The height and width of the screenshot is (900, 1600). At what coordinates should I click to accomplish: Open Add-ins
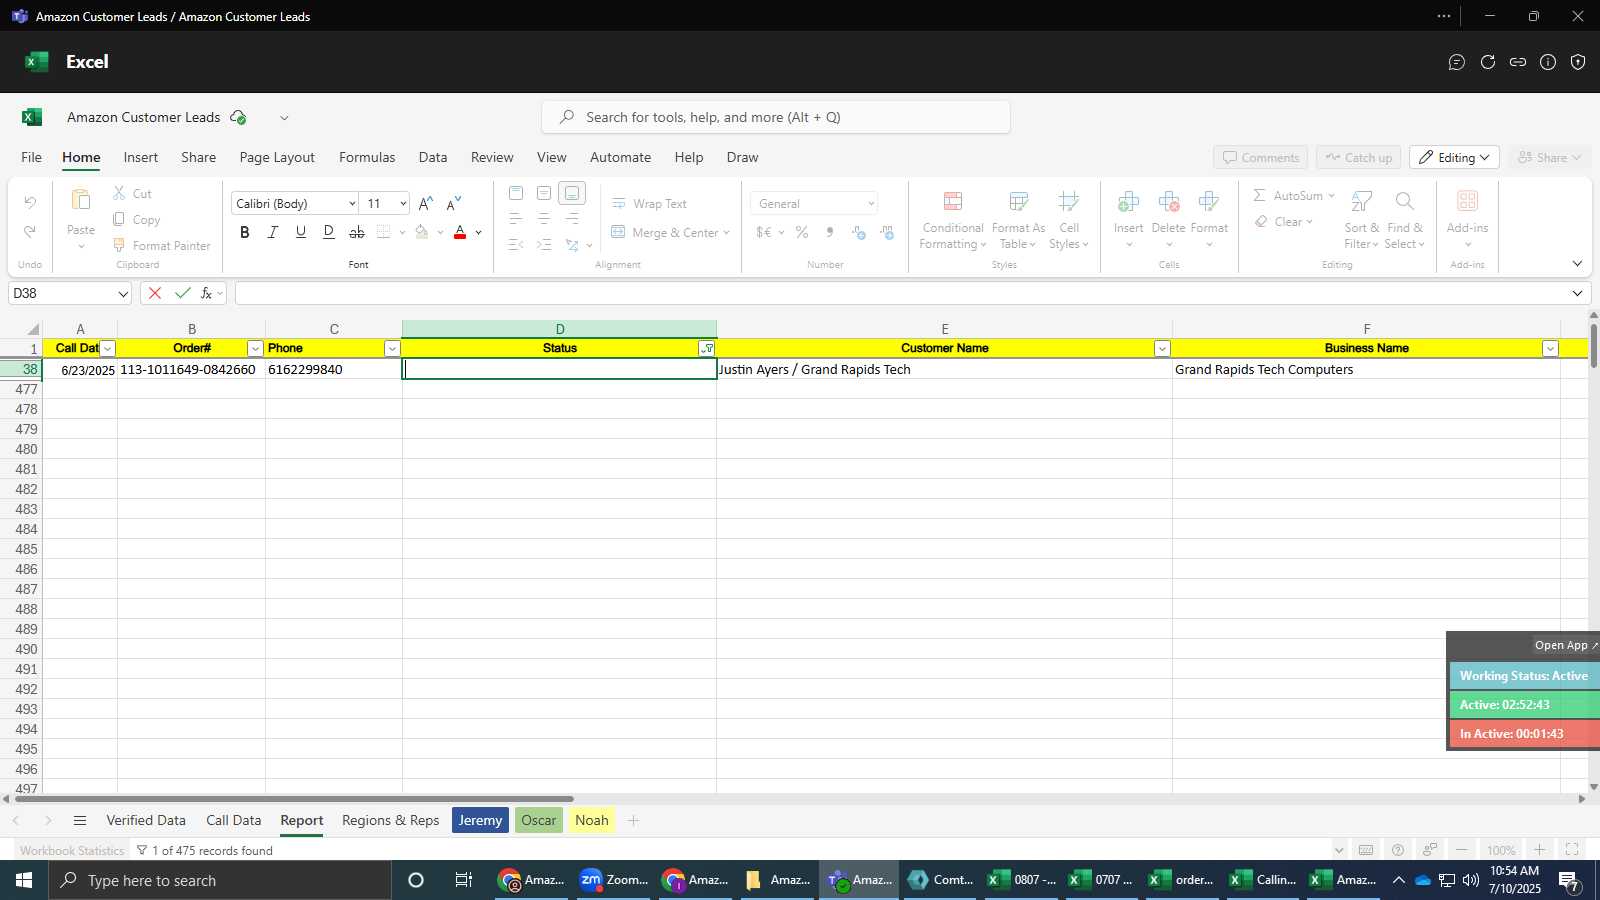point(1467,217)
